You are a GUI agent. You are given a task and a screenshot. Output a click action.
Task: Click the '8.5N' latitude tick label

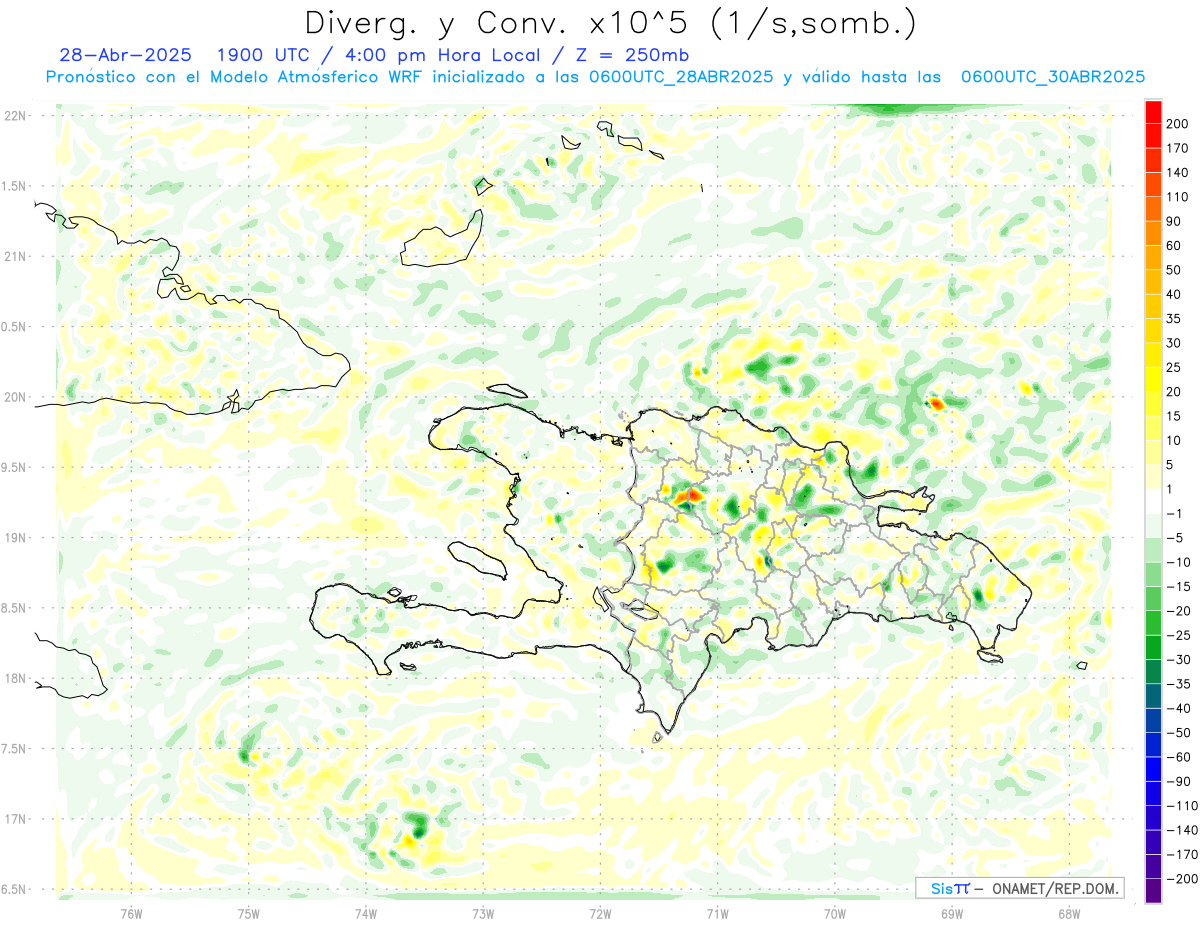pos(14,608)
